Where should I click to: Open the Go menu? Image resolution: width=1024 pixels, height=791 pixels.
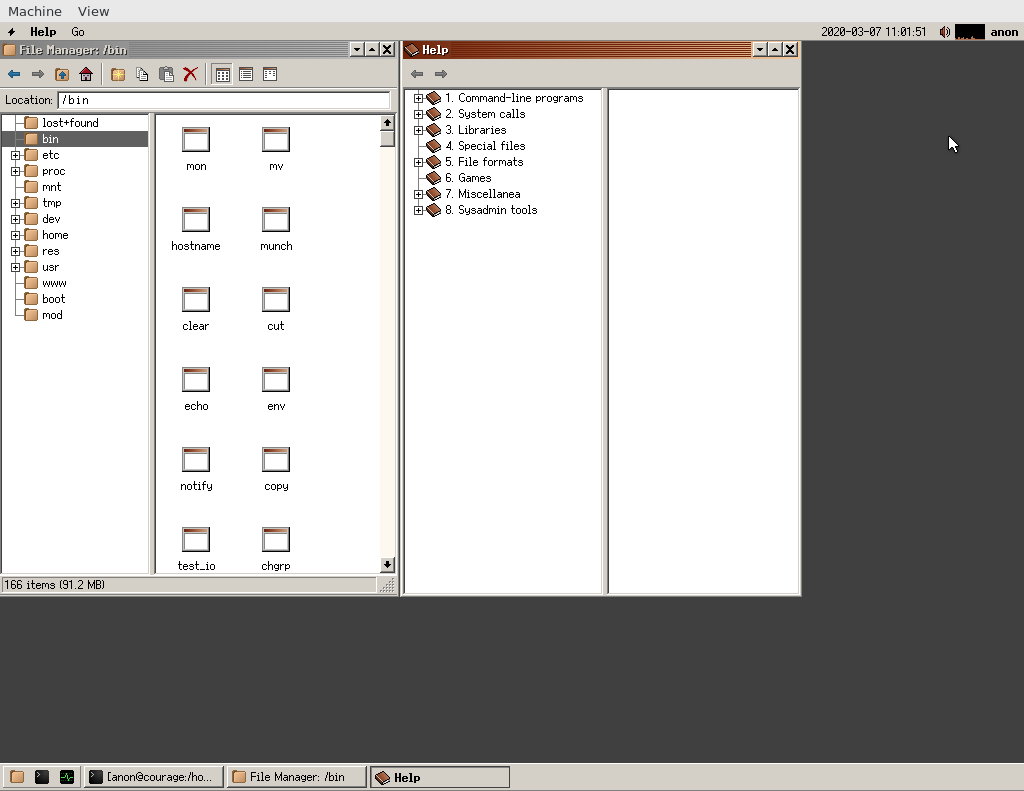[x=77, y=32]
